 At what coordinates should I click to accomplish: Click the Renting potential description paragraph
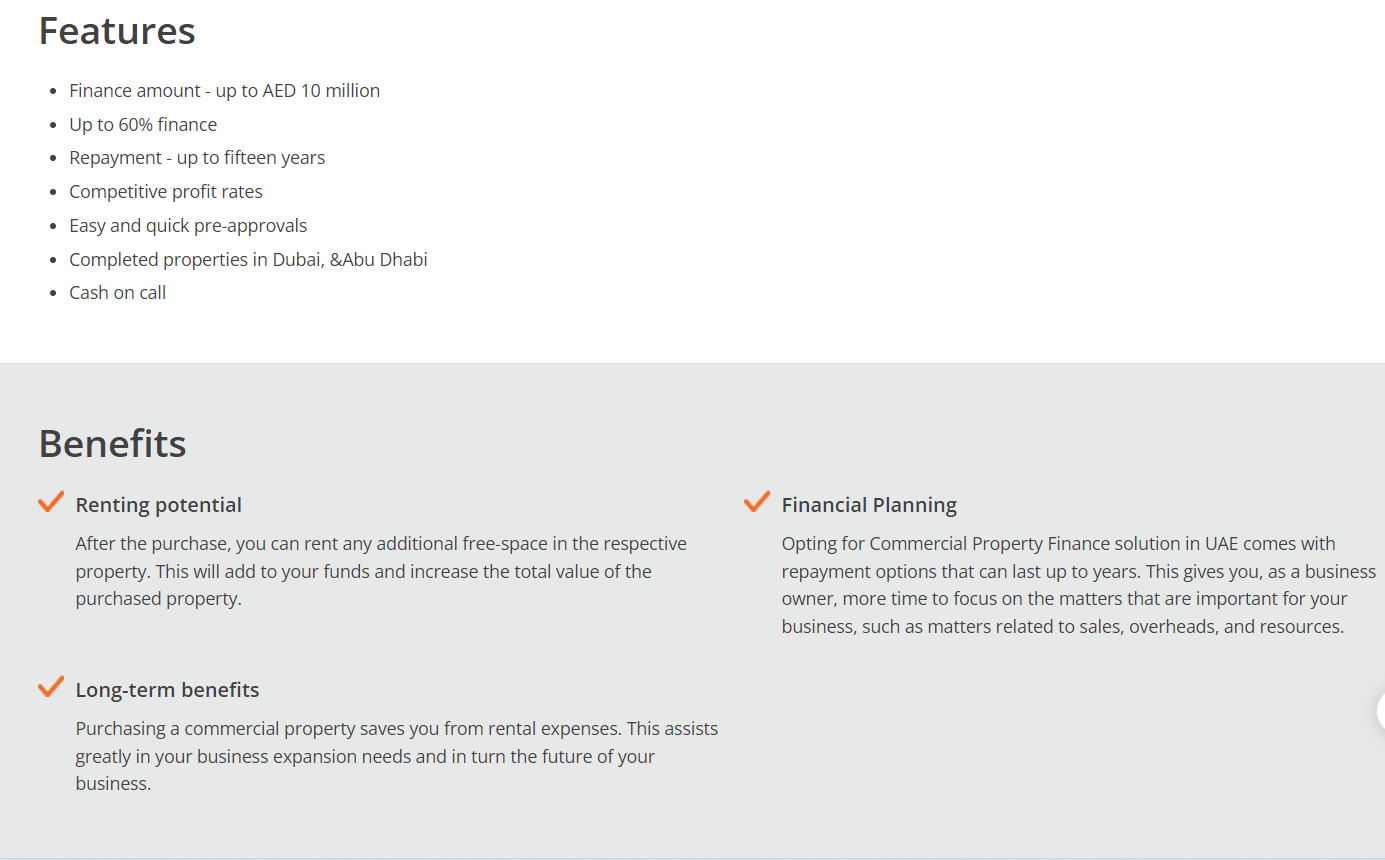pos(380,572)
